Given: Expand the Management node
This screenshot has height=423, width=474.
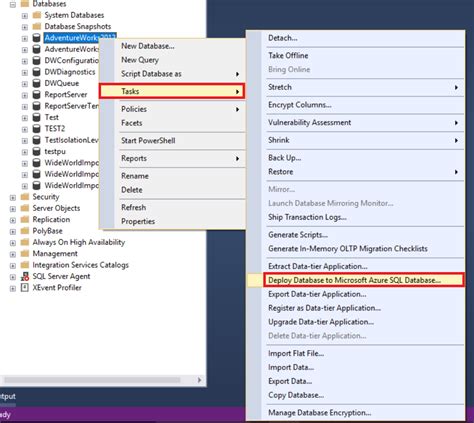Looking at the screenshot, I should [13, 254].
